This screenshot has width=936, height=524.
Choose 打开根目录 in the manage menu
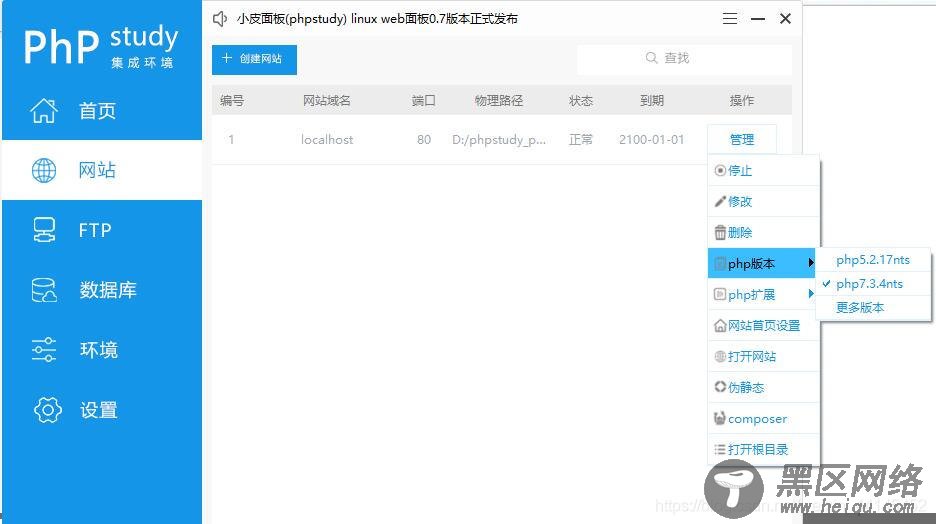tap(763, 449)
